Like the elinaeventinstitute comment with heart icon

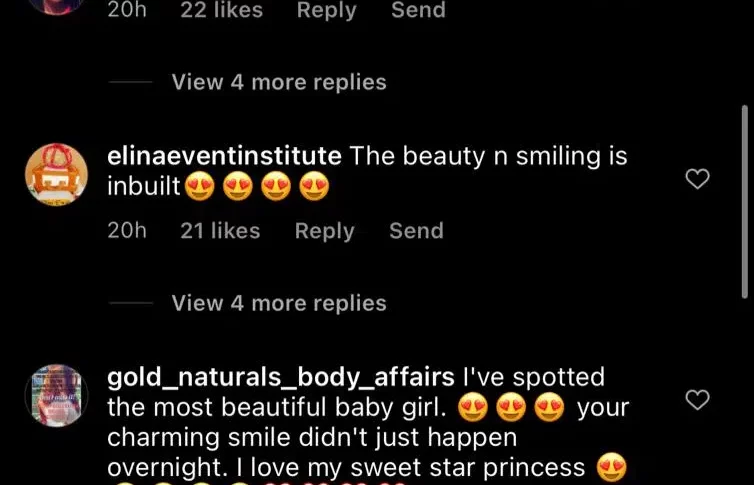(x=697, y=179)
